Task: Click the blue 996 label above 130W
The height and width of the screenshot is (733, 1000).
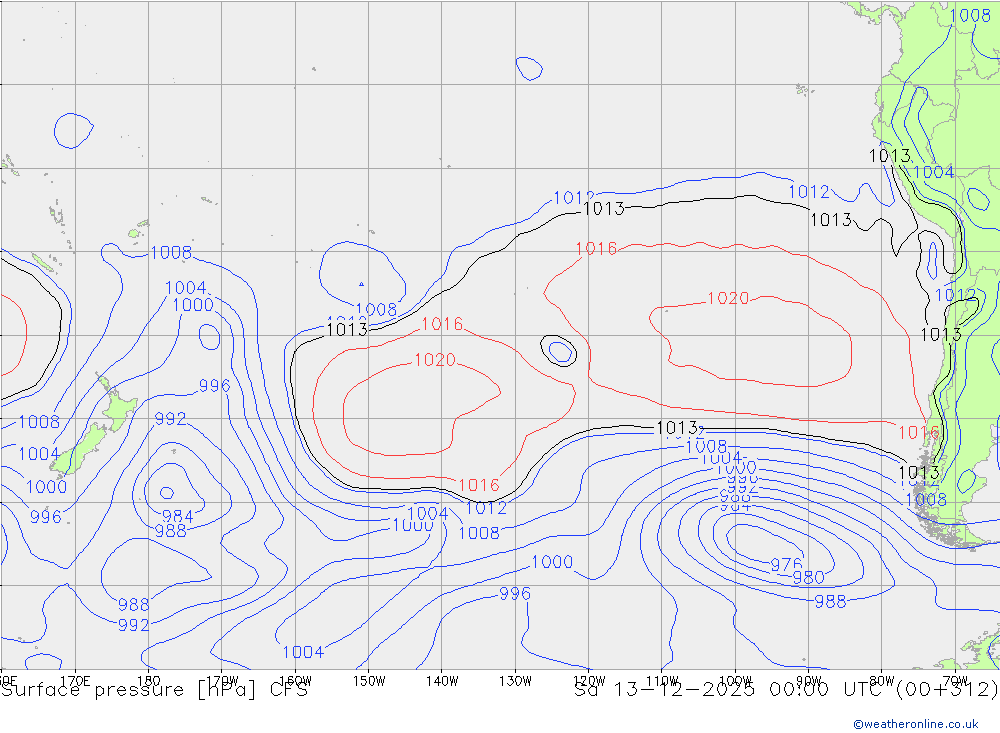Action: point(515,594)
